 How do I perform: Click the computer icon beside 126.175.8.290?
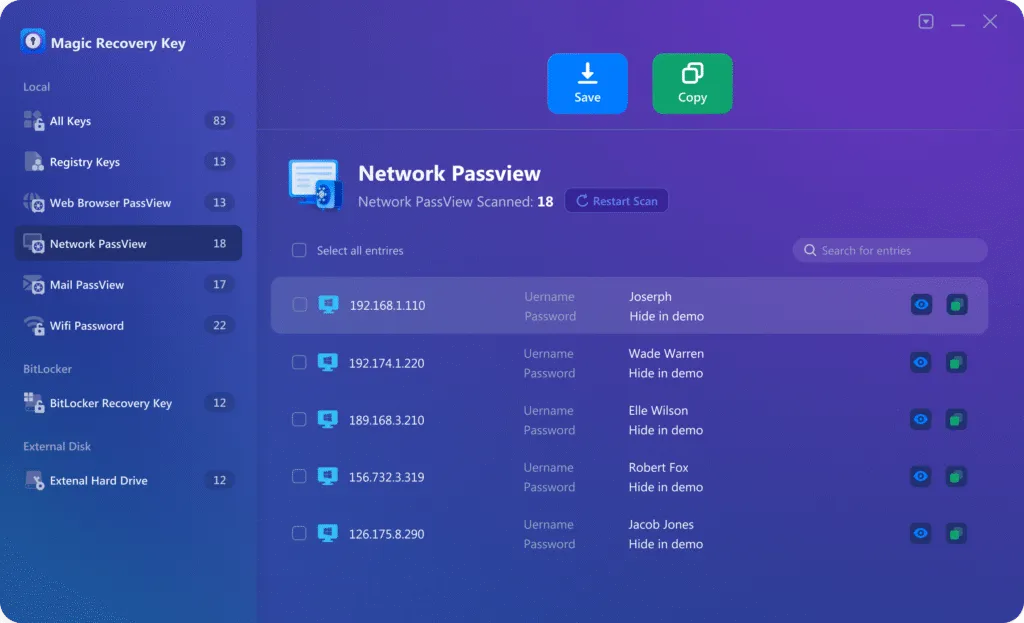[x=328, y=533]
